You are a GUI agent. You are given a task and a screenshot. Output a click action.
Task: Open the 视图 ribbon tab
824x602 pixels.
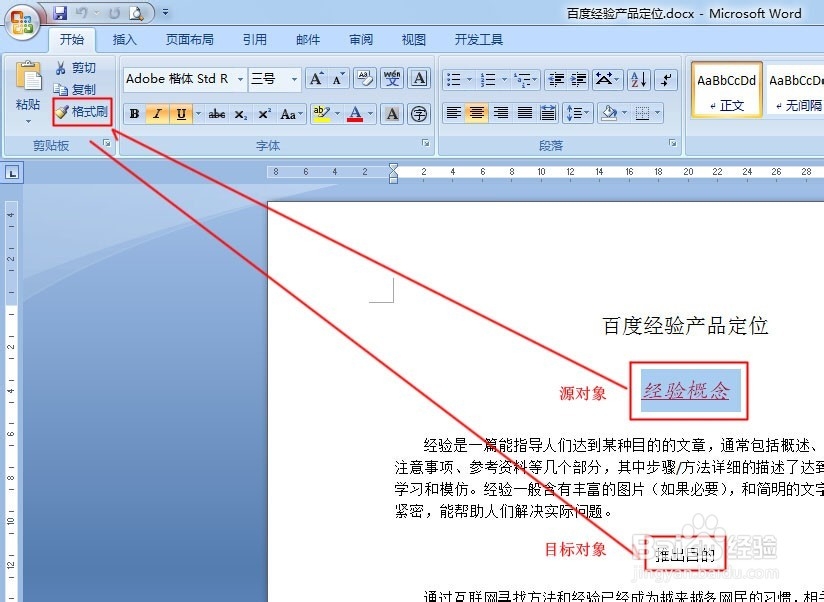[414, 39]
